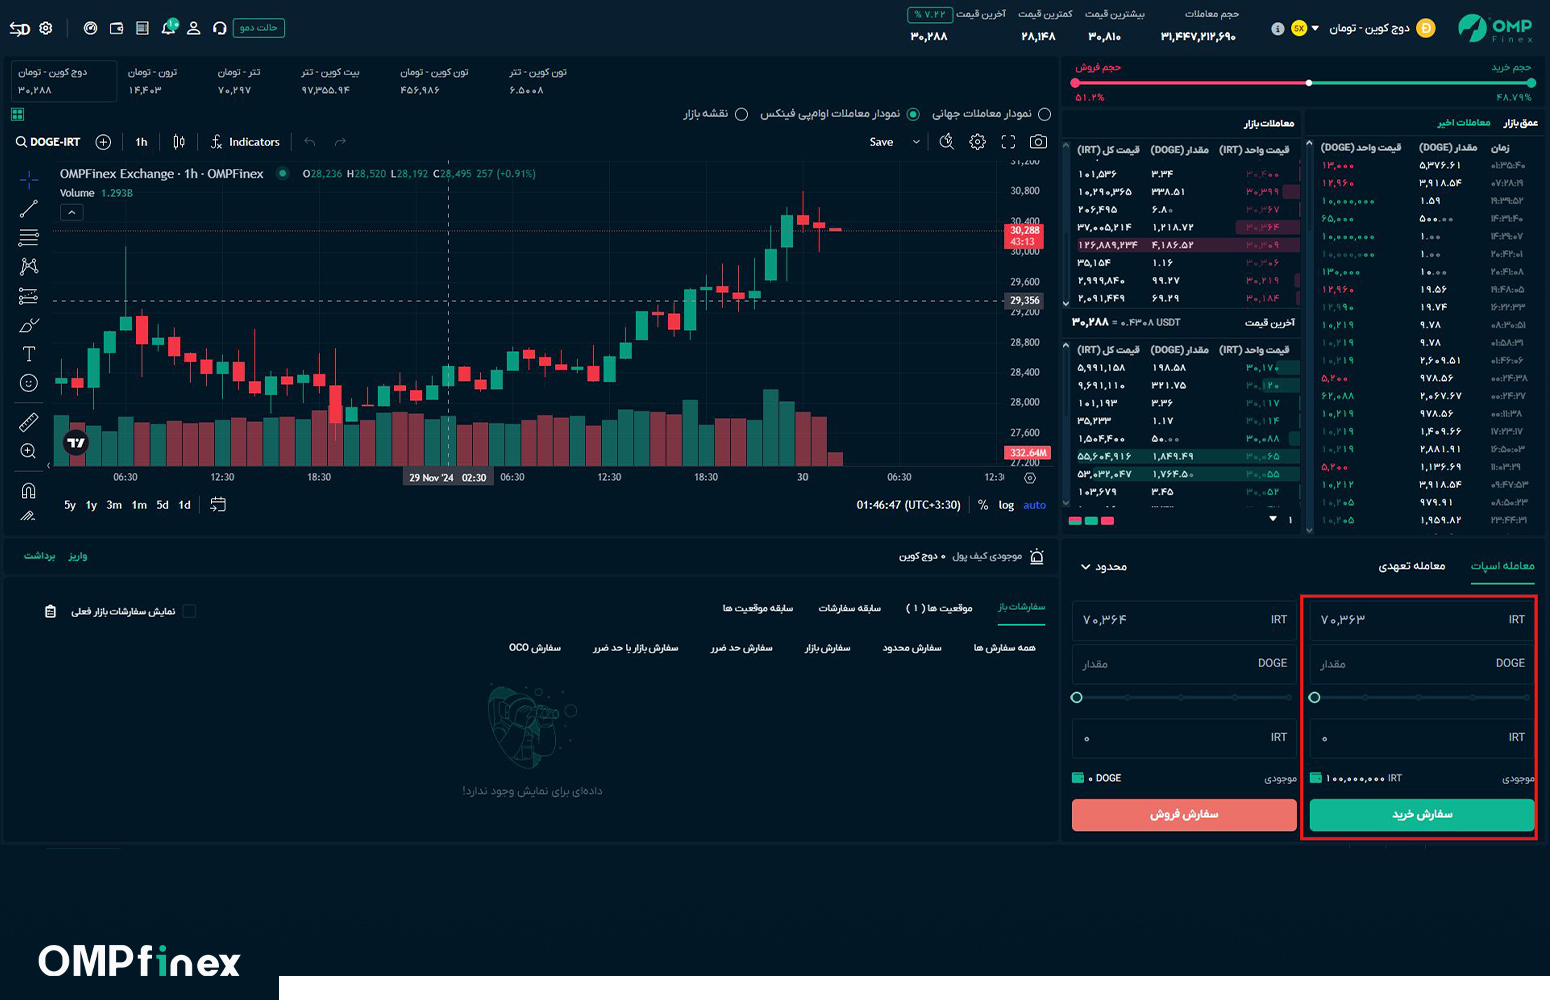This screenshot has height=1000, width=1550.
Task: Toggle log scale on the chart
Action: pyautogui.click(x=1006, y=505)
